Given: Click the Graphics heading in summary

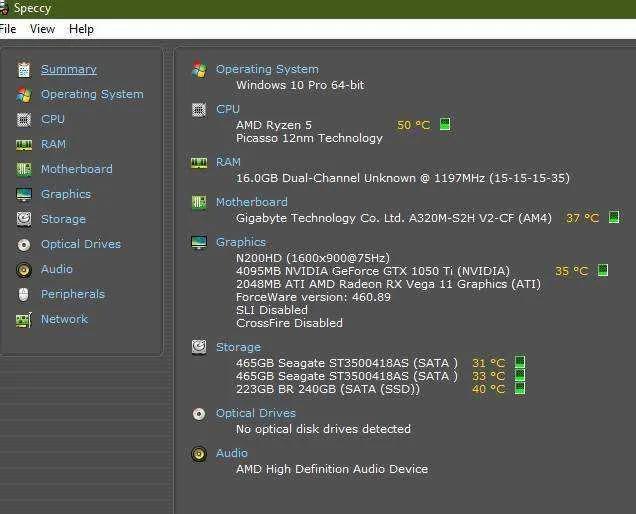Looking at the screenshot, I should 241,242.
